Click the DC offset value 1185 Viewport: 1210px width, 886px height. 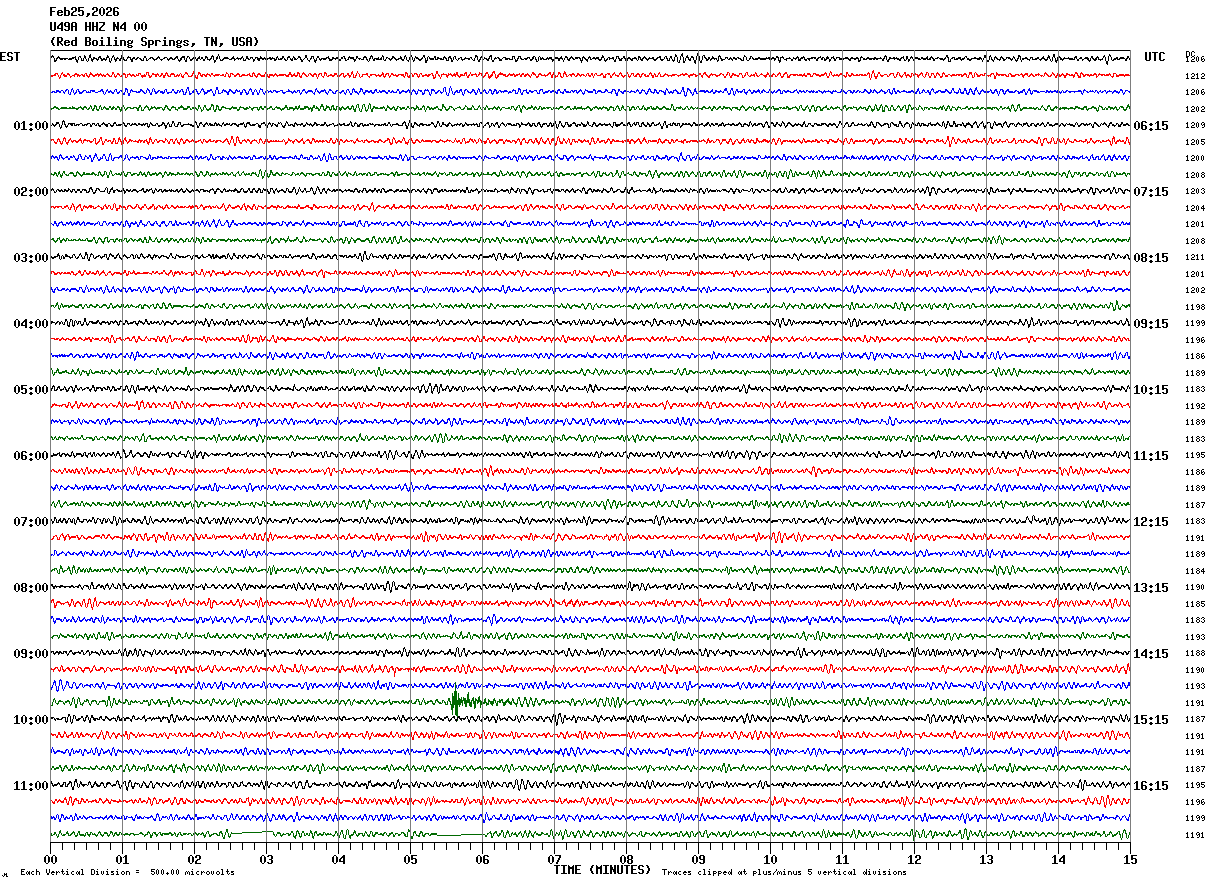click(1194, 604)
